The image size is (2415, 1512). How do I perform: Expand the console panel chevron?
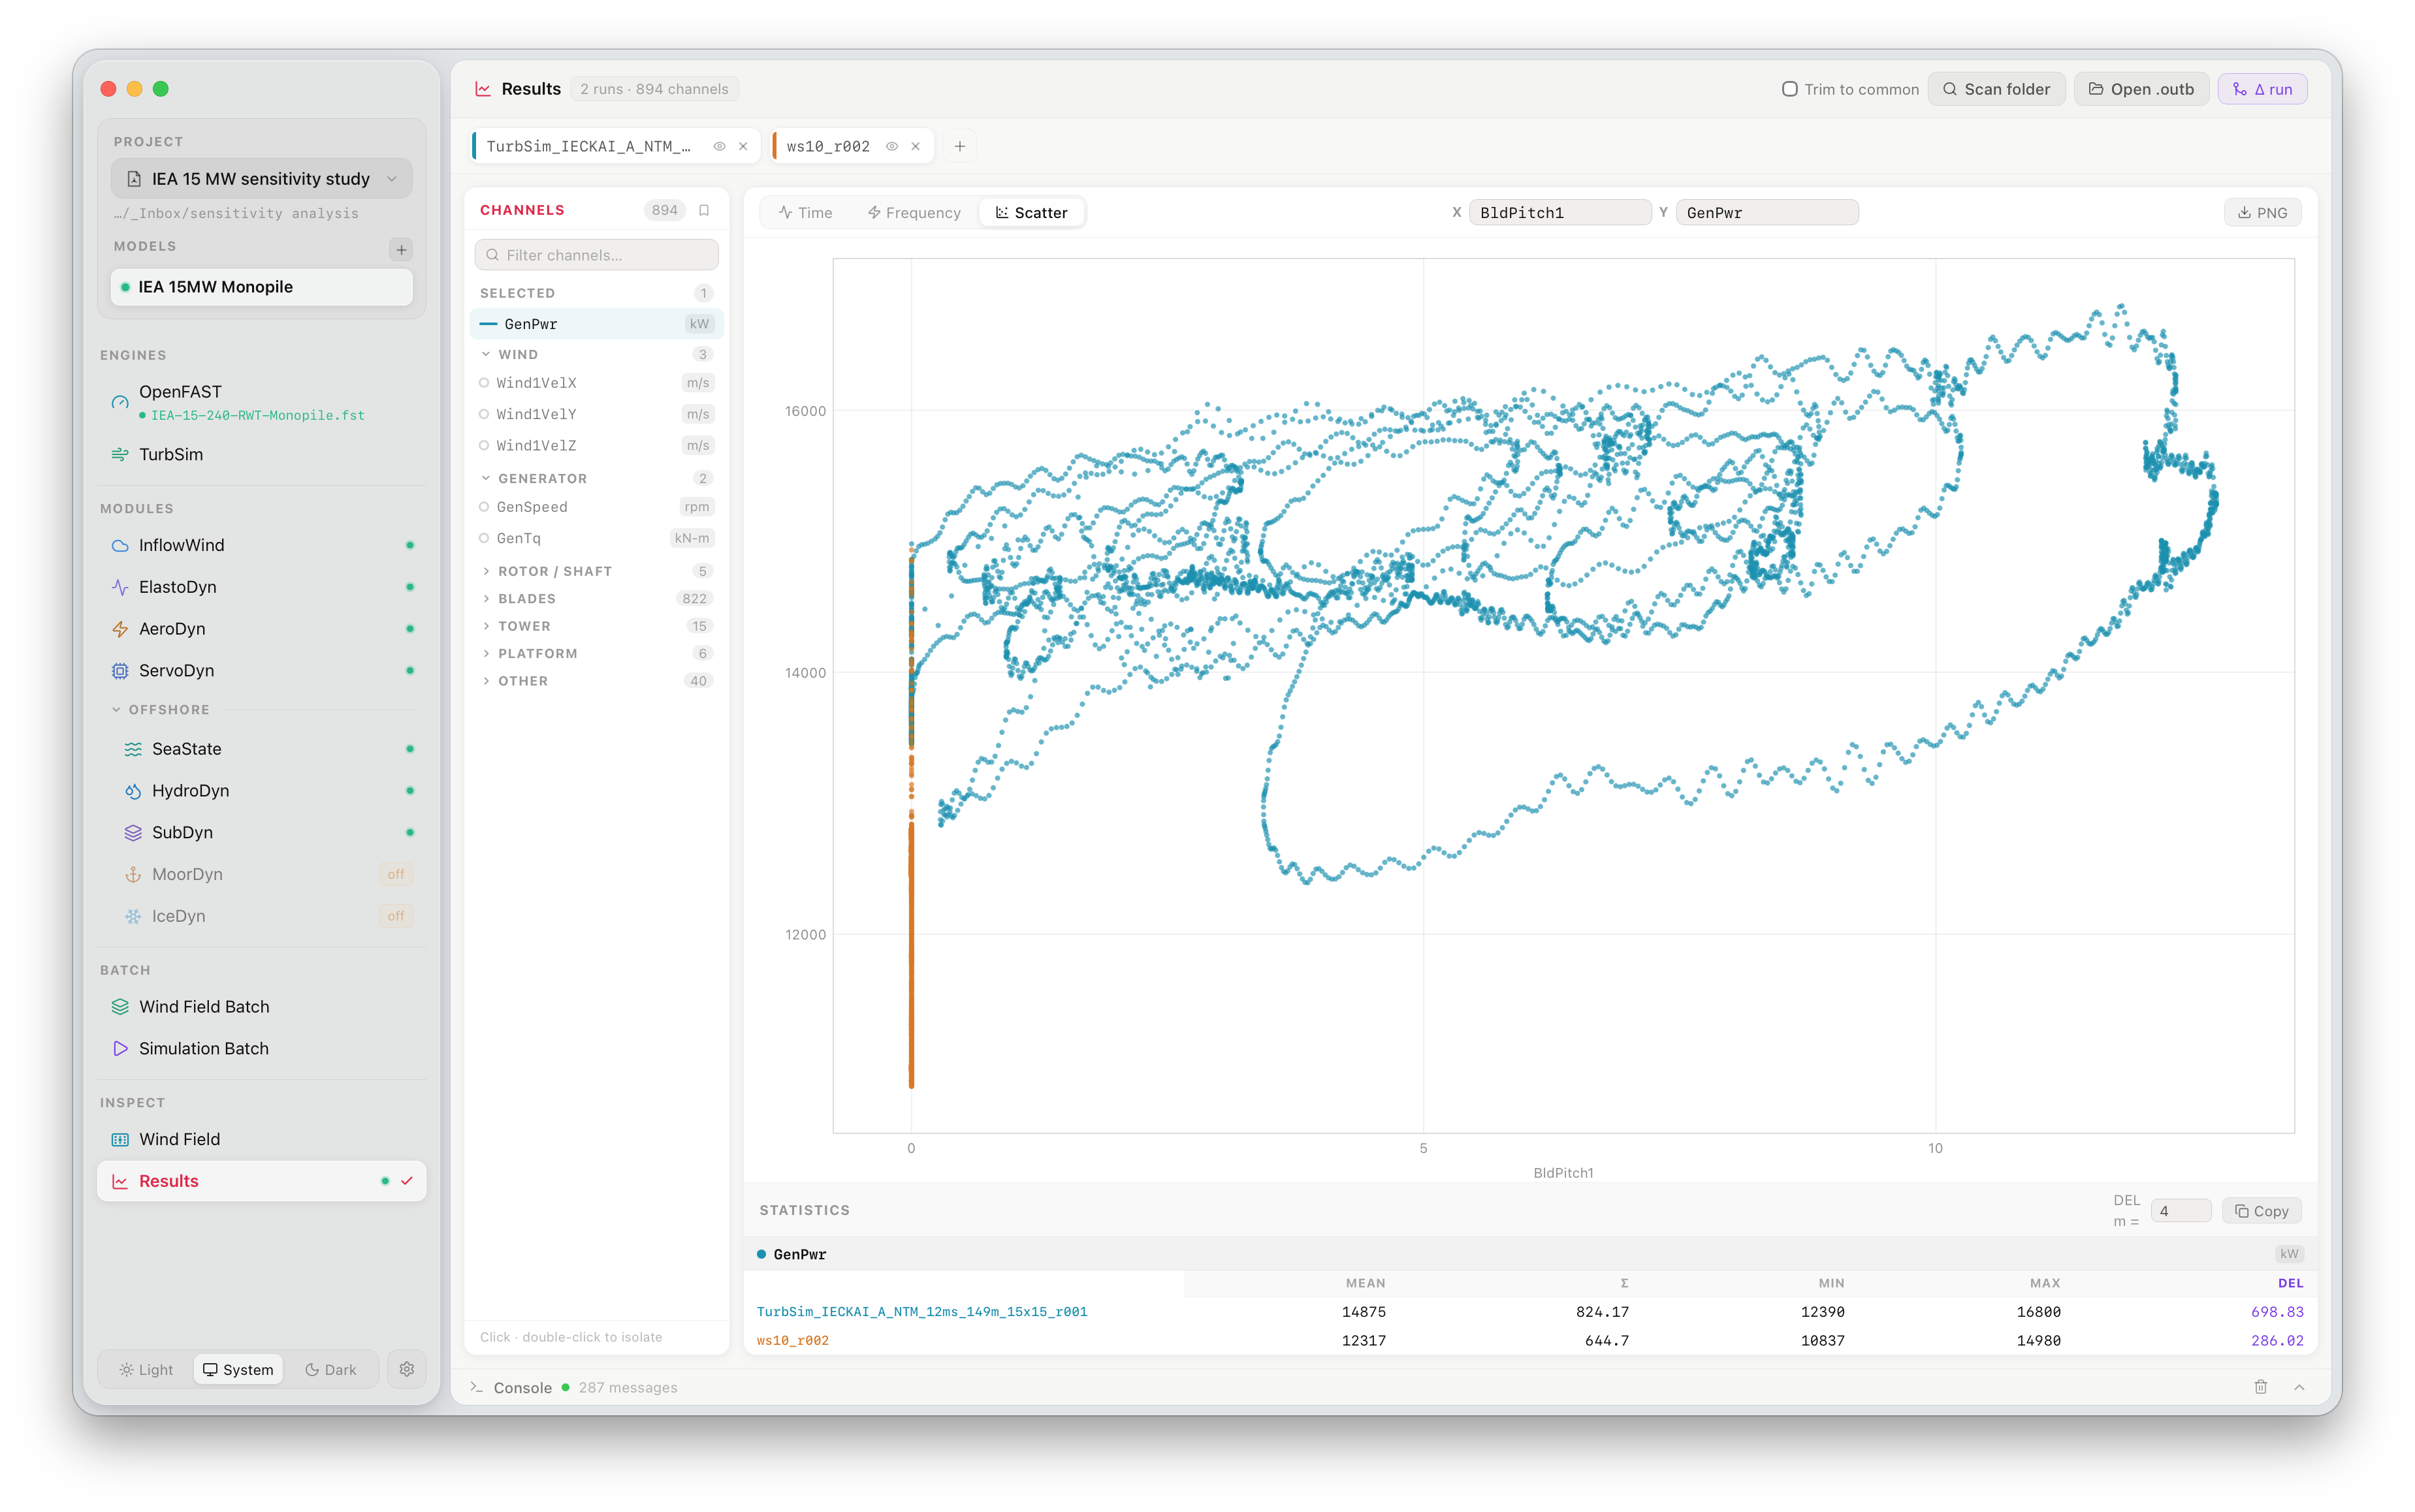(x=2299, y=1387)
